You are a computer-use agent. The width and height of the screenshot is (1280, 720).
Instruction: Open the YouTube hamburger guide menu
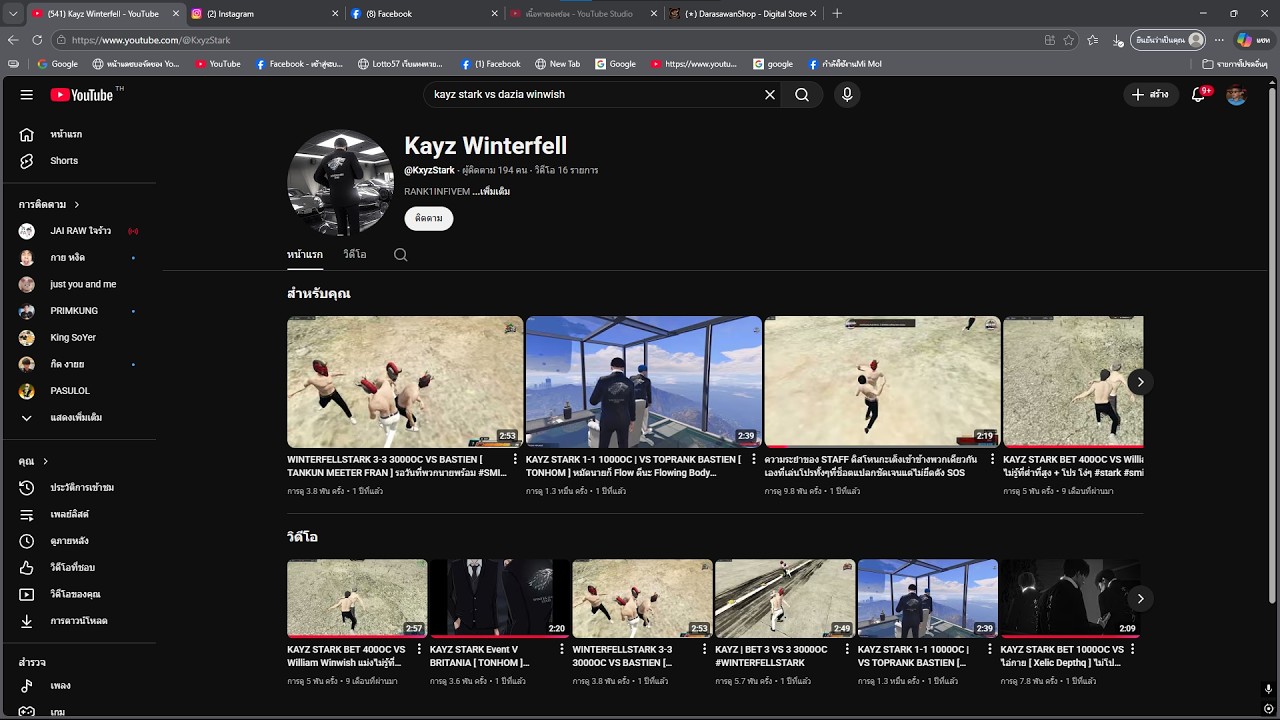click(27, 95)
